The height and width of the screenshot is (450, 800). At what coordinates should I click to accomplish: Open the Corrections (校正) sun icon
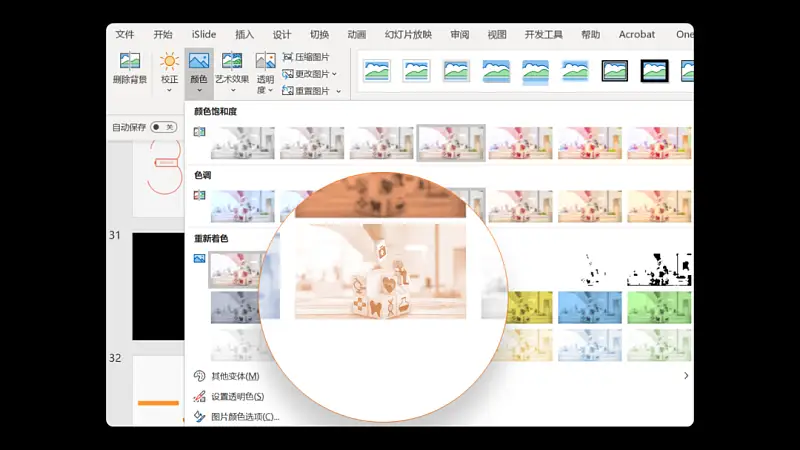(169, 61)
